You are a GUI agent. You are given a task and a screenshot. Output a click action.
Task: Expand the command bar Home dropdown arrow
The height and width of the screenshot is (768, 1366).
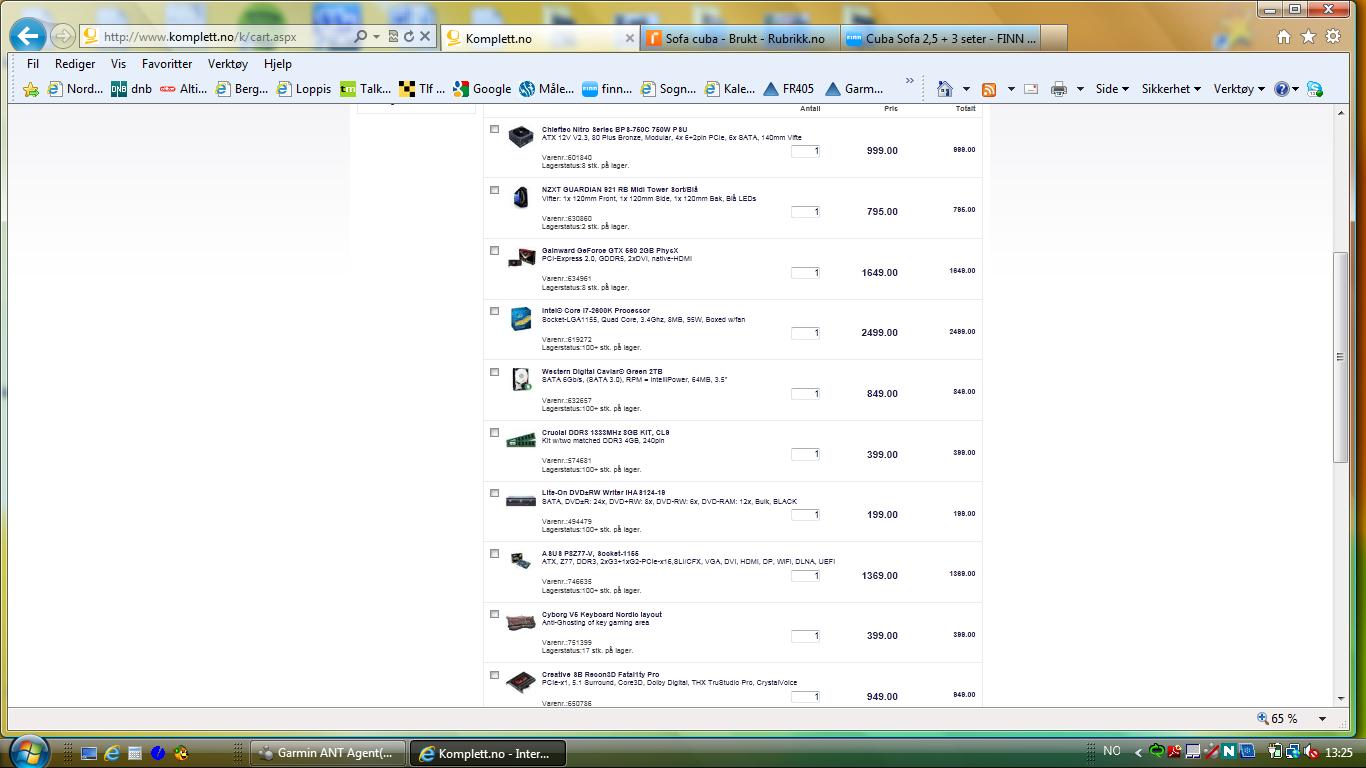(966, 89)
